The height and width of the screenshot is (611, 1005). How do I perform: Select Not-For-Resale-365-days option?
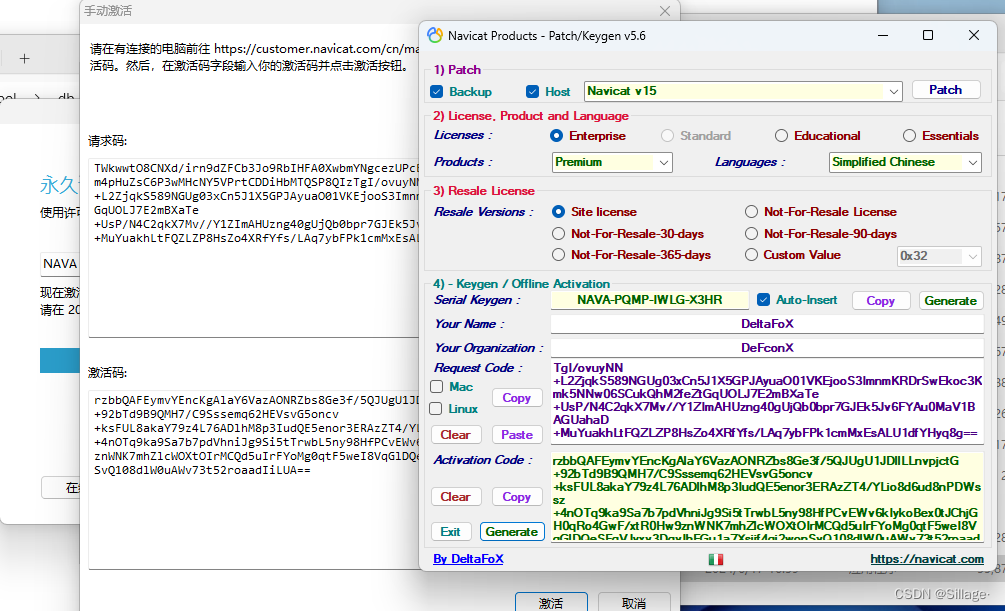click(558, 255)
